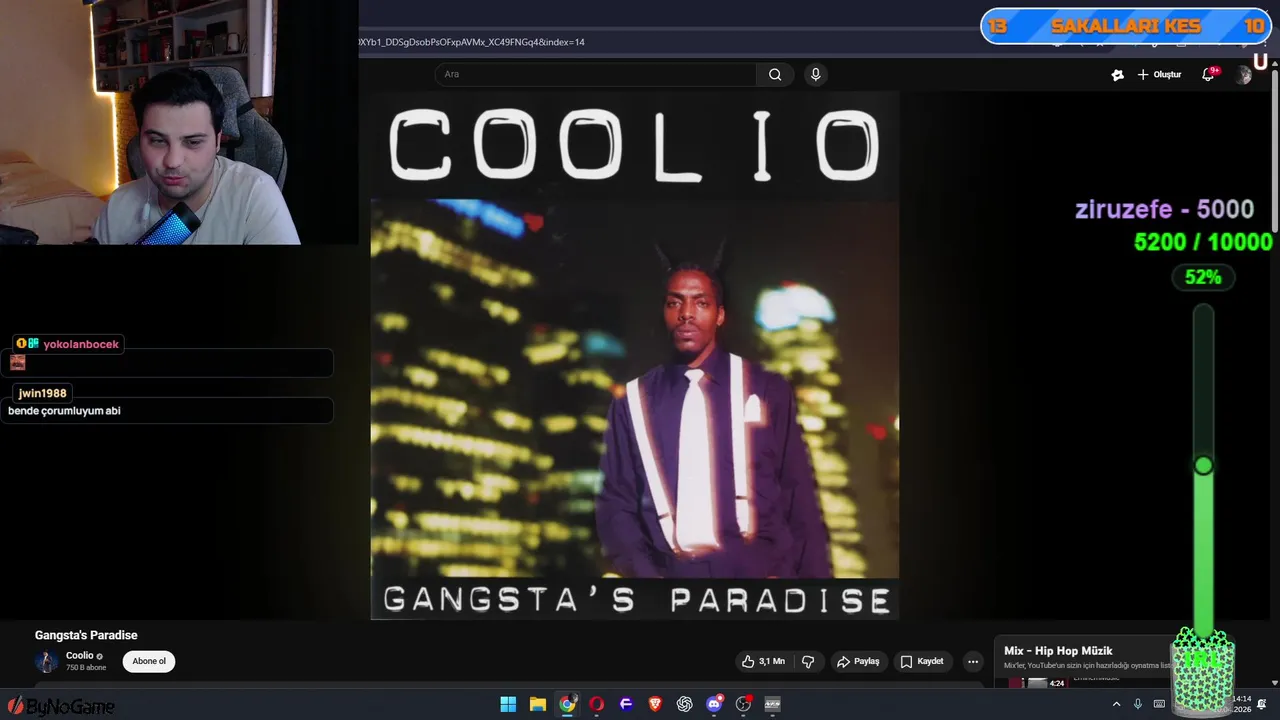Open ChatGPT app from the taskbar
Screen dimensions: 1280x720
pyautogui.click(x=684, y=704)
